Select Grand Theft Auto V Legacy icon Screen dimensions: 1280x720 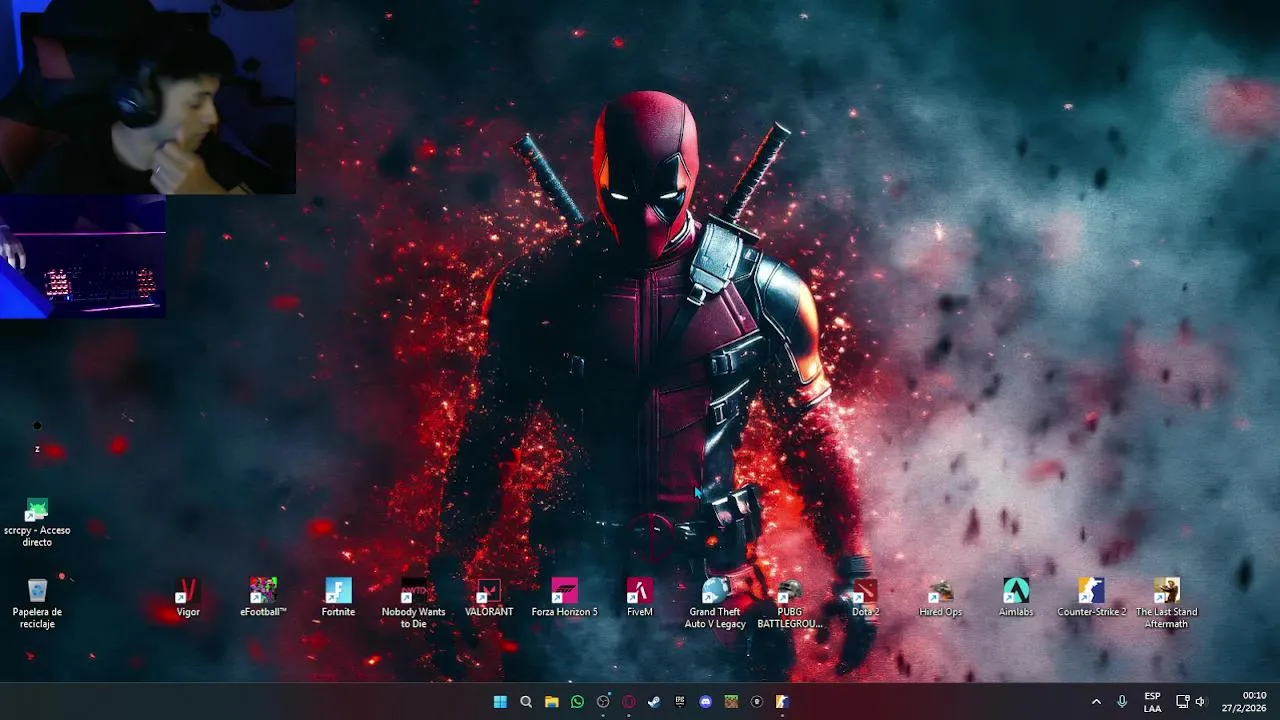(715, 603)
